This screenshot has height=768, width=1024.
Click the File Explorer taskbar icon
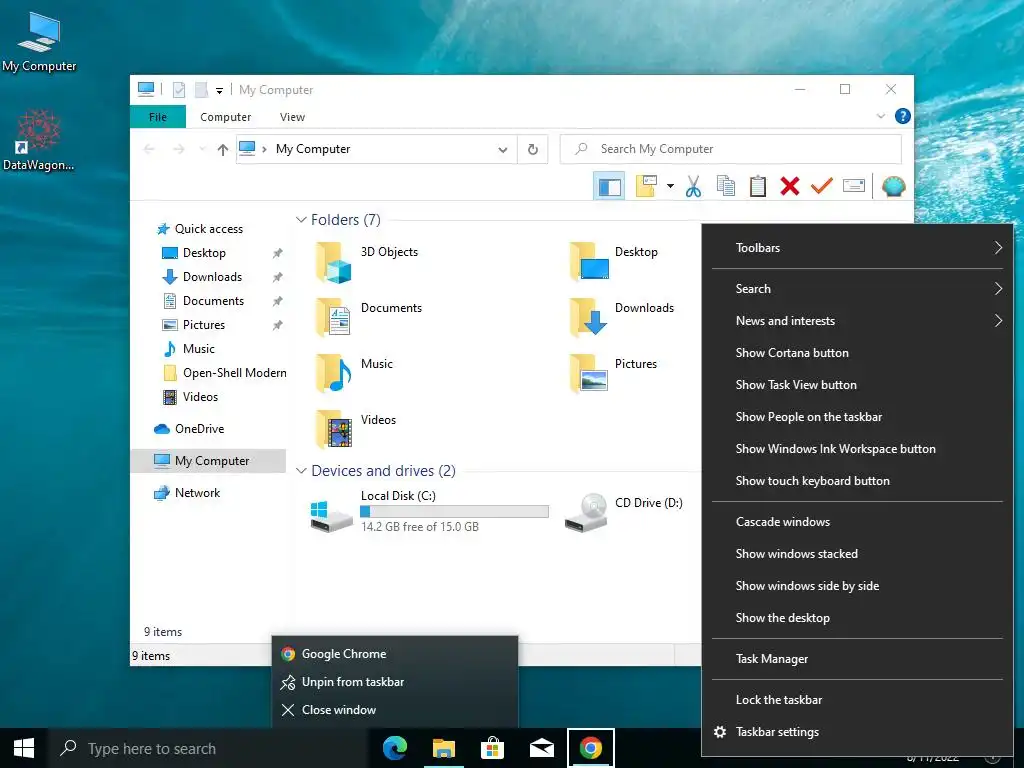[x=443, y=748]
